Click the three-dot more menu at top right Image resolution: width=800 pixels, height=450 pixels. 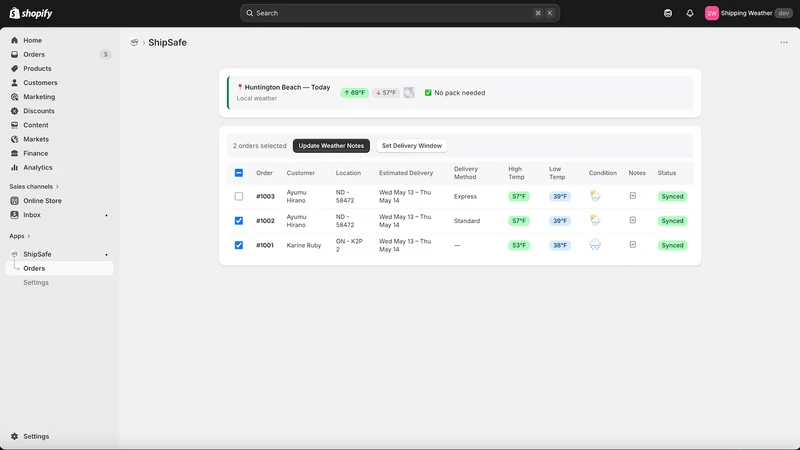click(784, 42)
